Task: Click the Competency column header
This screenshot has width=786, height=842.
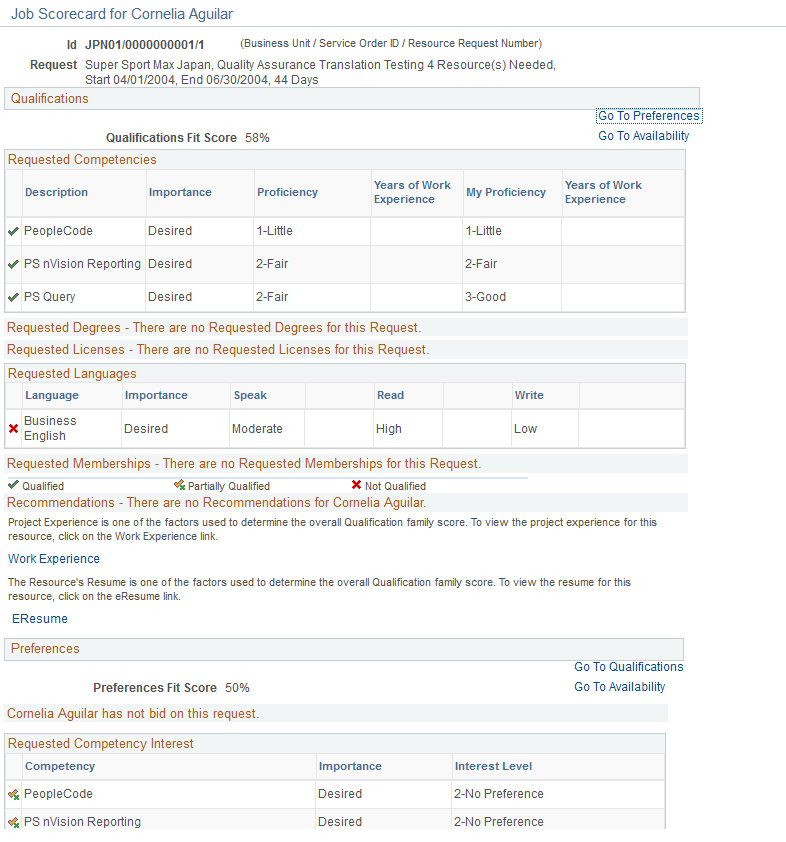Action: (60, 766)
